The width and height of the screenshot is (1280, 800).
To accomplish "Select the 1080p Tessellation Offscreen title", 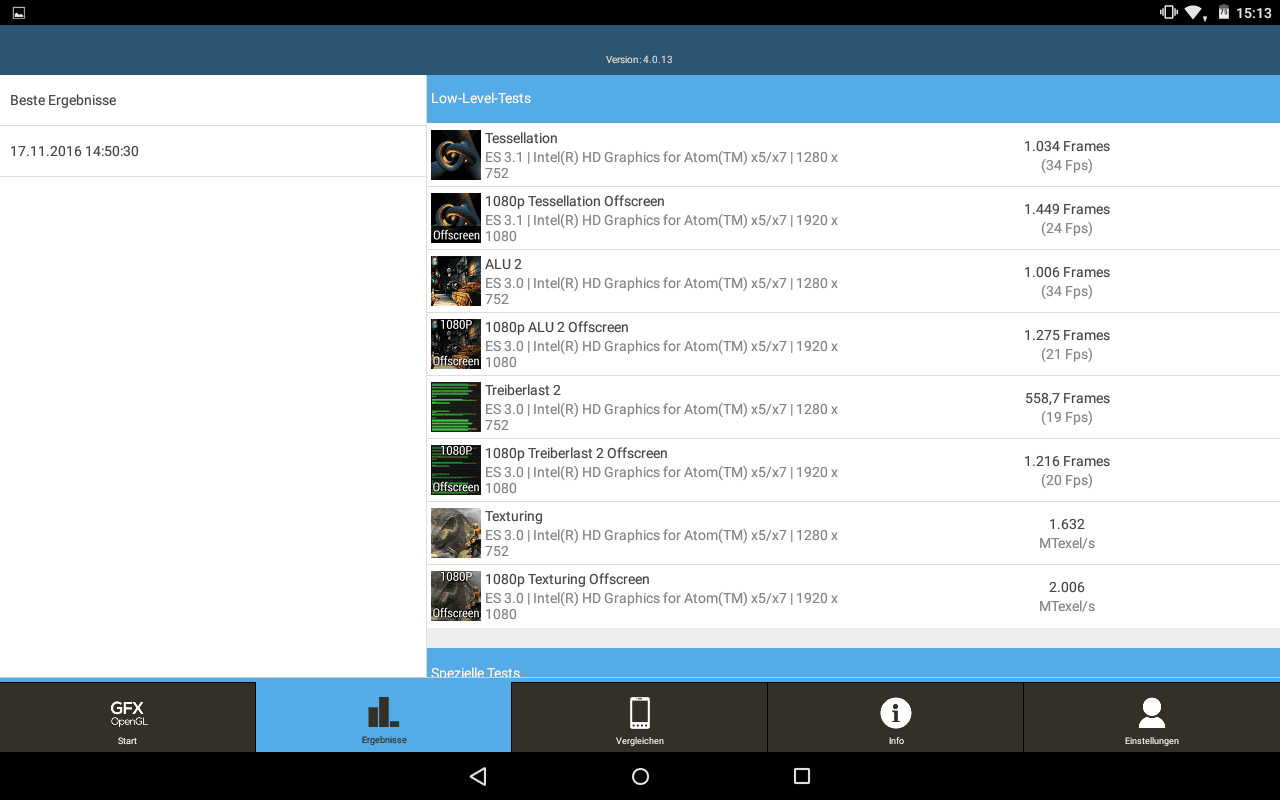I will 575,201.
